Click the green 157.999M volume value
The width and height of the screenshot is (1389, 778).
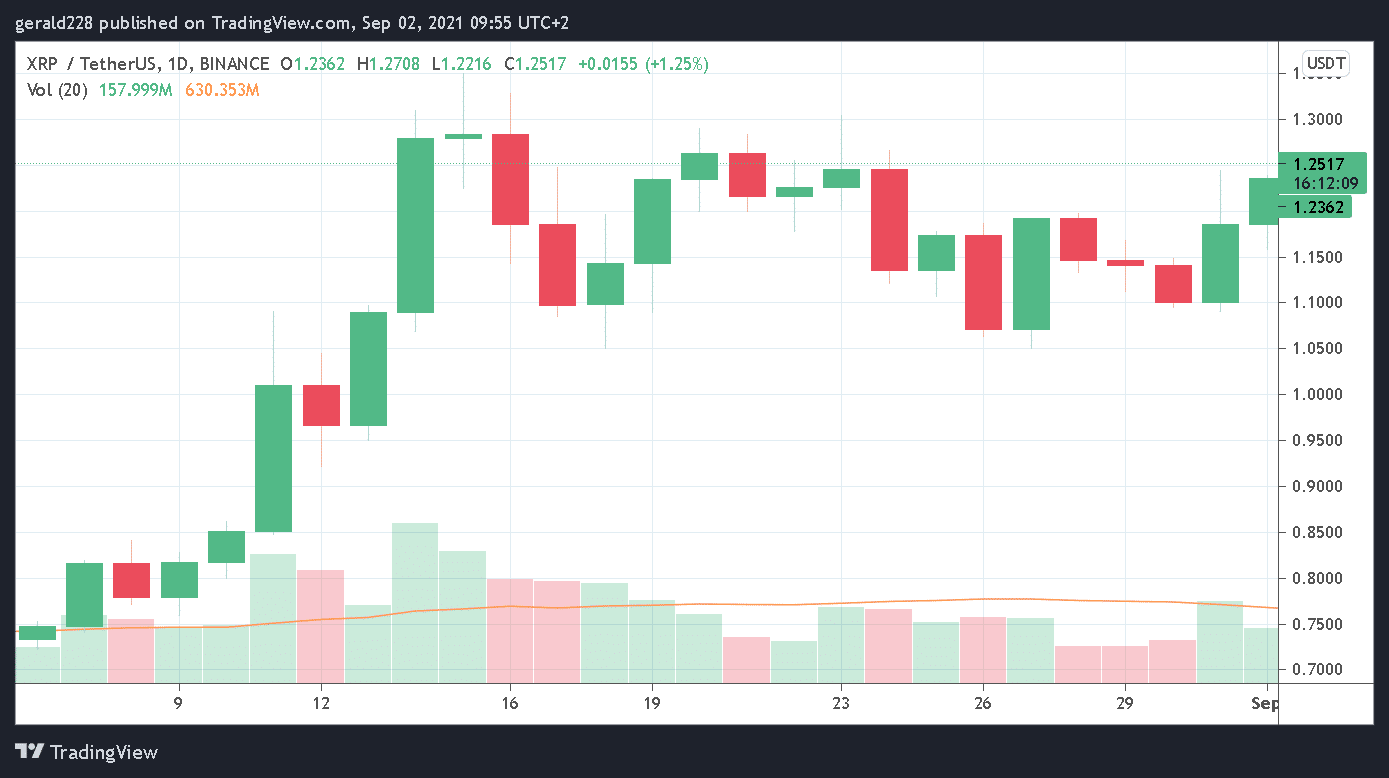click(x=136, y=90)
